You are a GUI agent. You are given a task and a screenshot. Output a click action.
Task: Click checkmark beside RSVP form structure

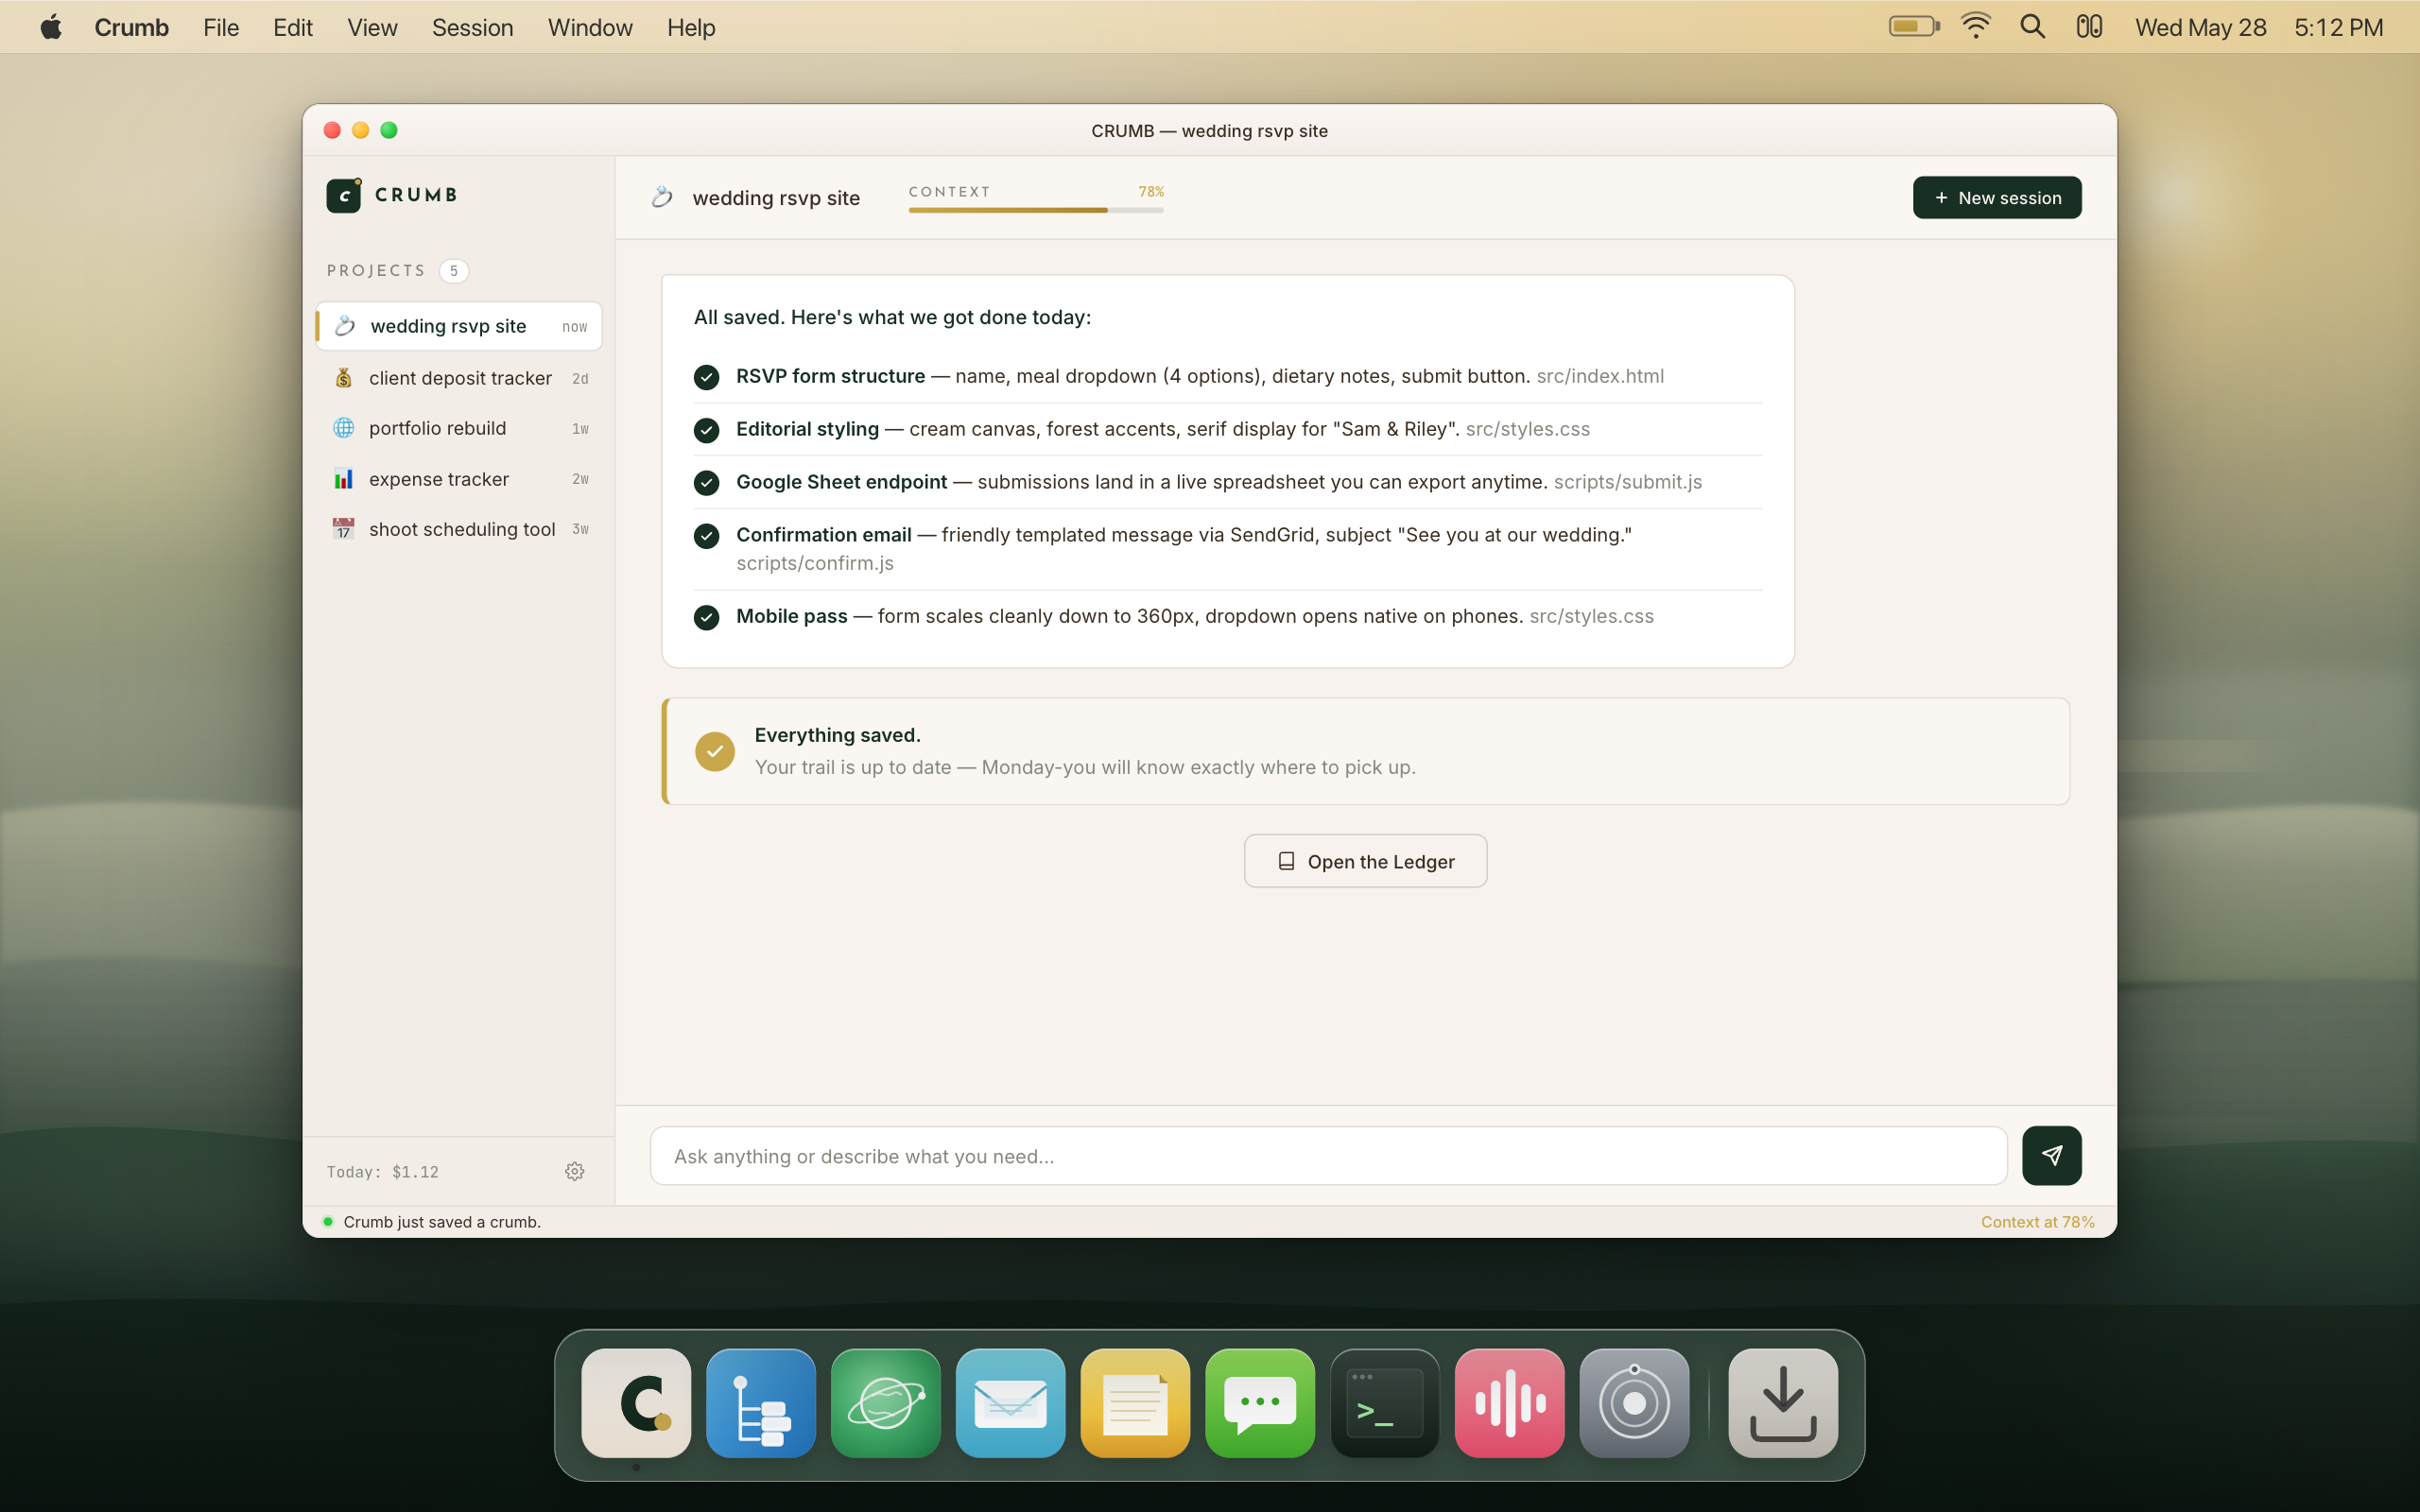706,377
